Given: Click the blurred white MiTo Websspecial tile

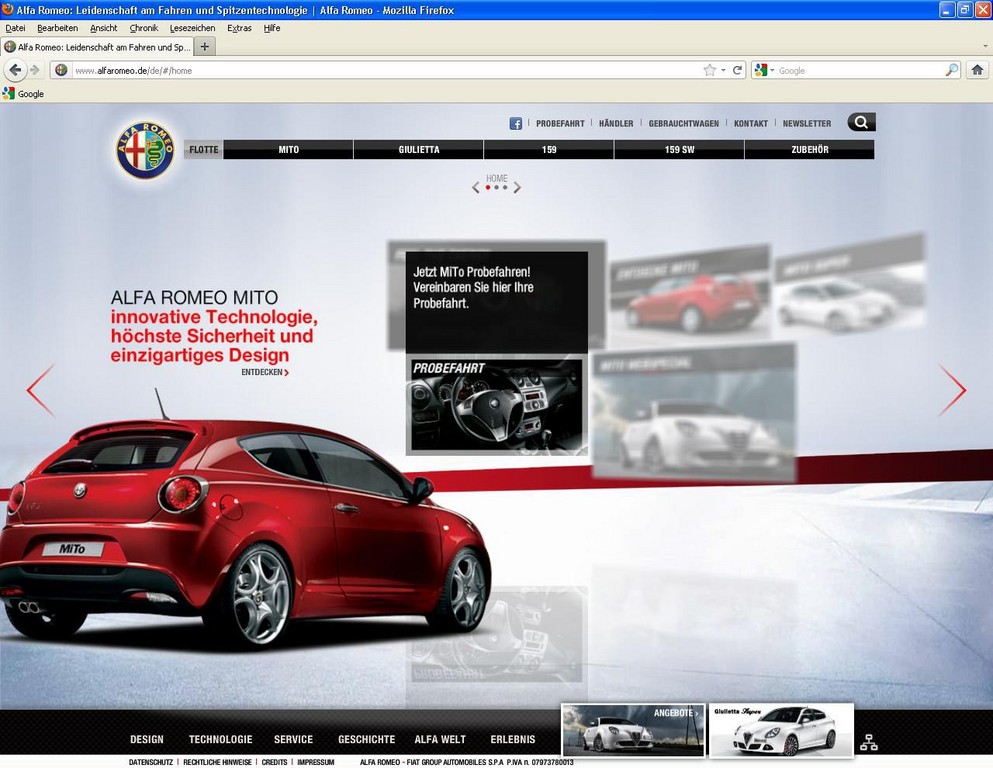Looking at the screenshot, I should pyautogui.click(x=694, y=412).
